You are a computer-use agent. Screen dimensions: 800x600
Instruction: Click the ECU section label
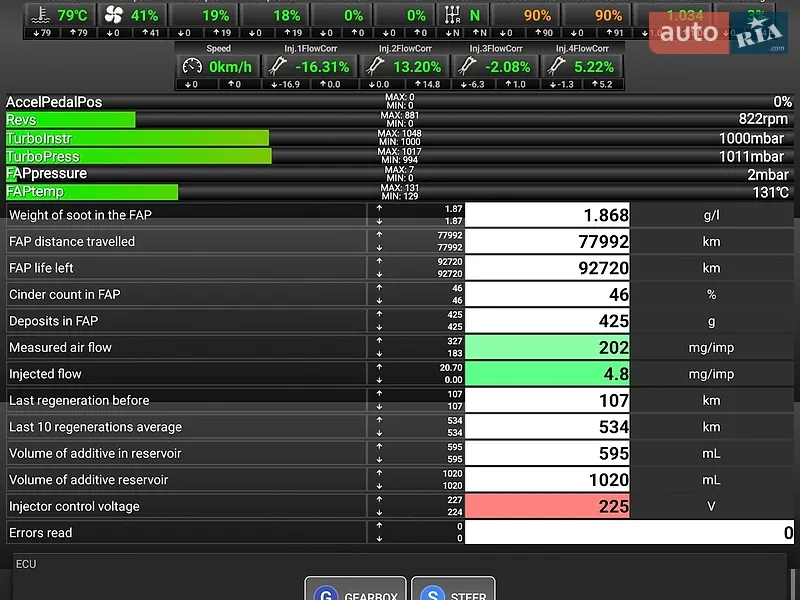(26, 564)
